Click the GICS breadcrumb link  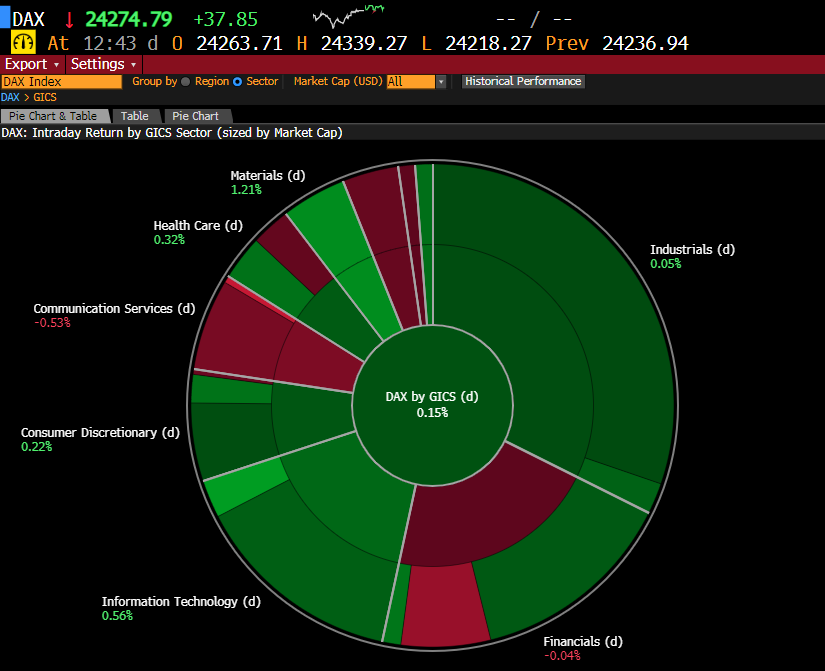[45, 98]
